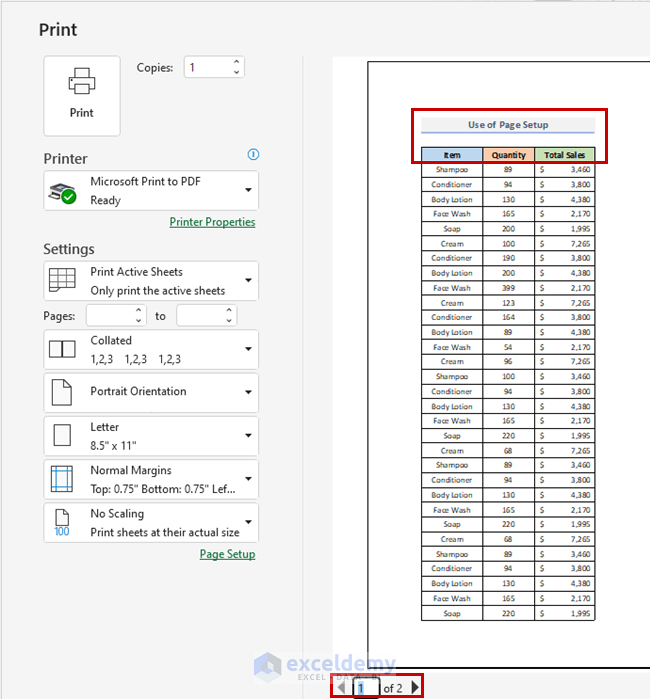Click the 'Total Sales' header in preview
Screen dimensions: 650x699
coord(564,155)
